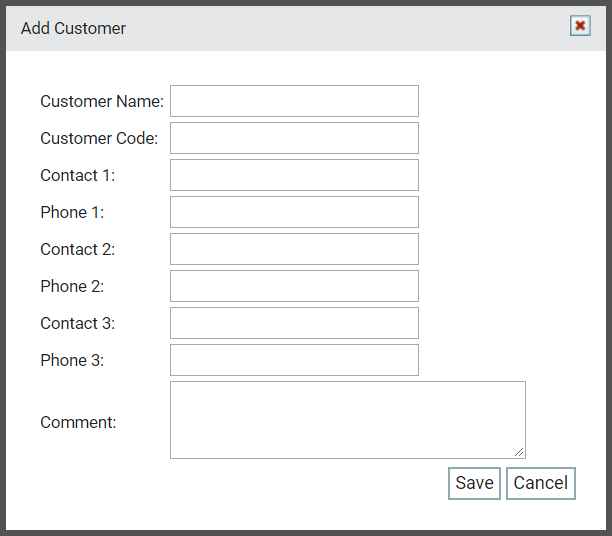Viewport: 612px width, 536px height.
Task: Click the "Customer Name:" label
Action: click(102, 102)
